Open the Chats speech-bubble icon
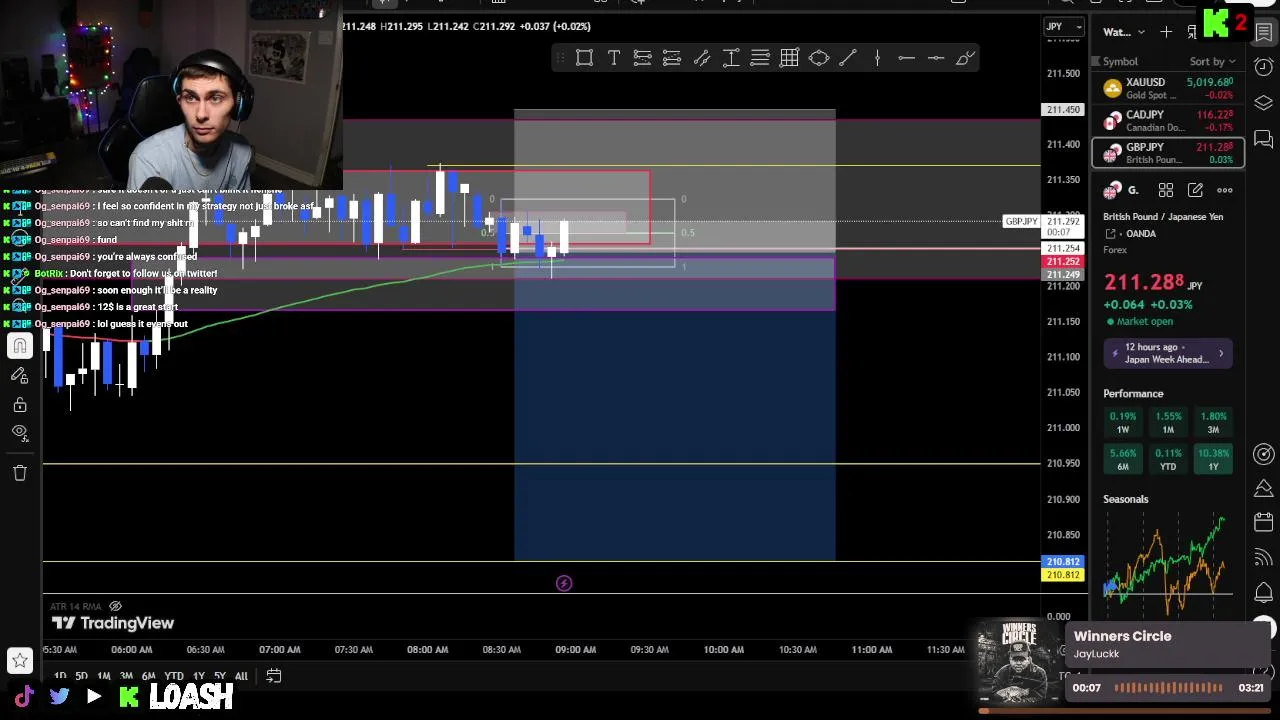1280x720 pixels. [1264, 140]
